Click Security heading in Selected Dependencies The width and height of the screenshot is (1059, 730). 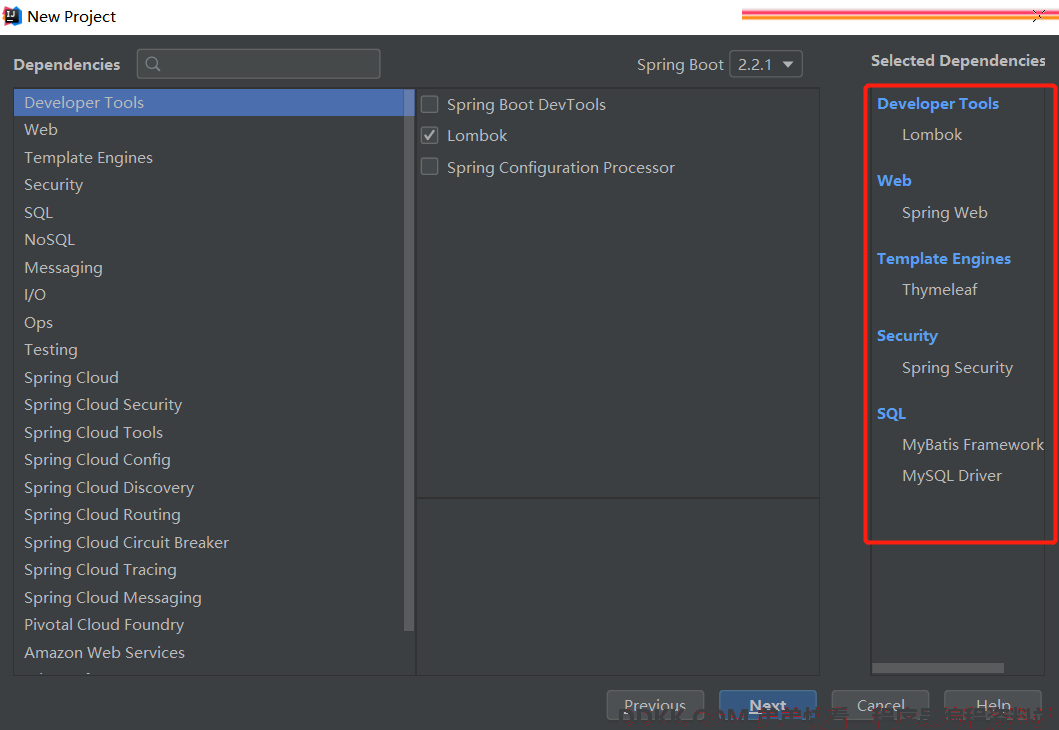(x=907, y=336)
